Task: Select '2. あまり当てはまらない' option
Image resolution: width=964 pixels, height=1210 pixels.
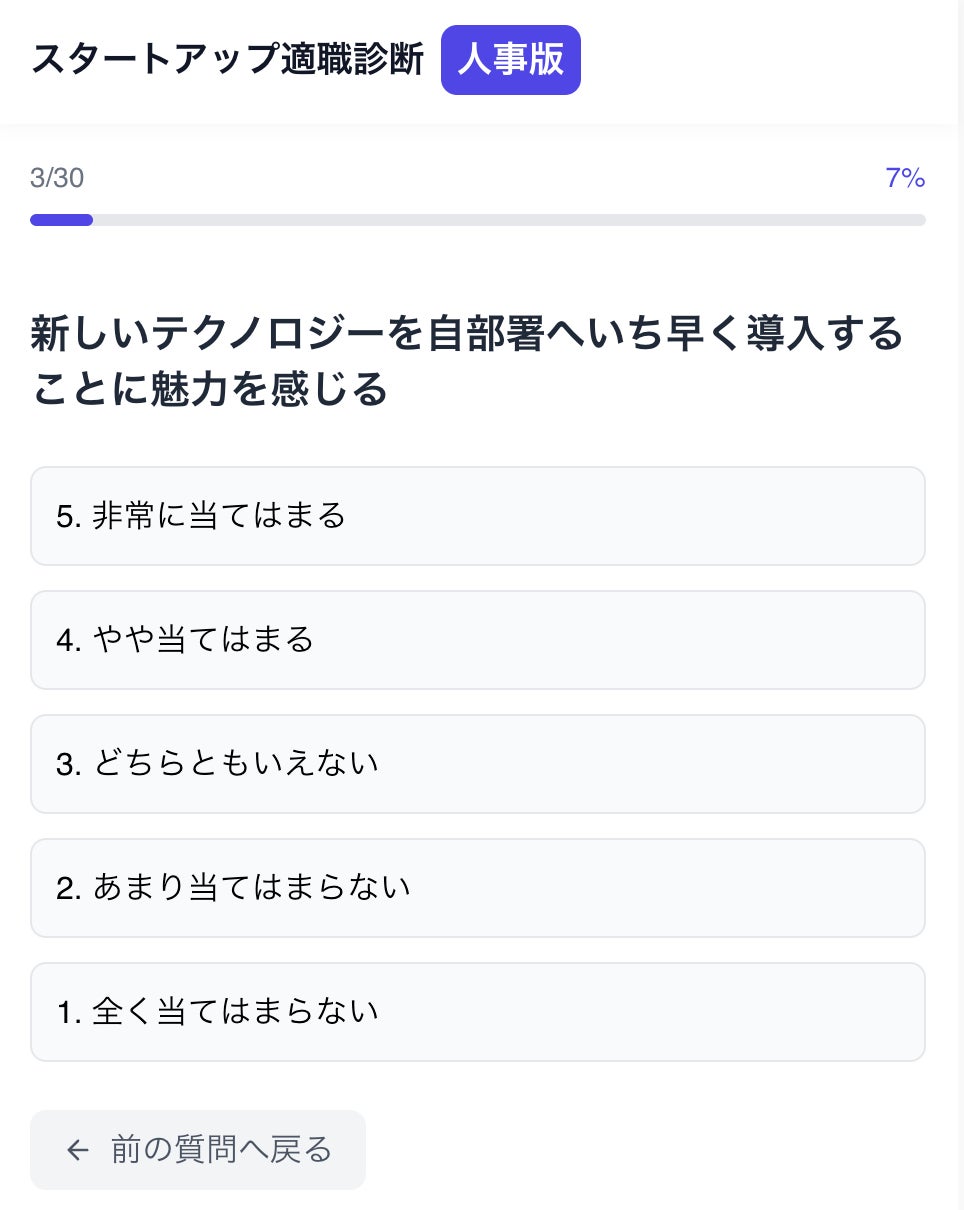Action: [x=477, y=888]
